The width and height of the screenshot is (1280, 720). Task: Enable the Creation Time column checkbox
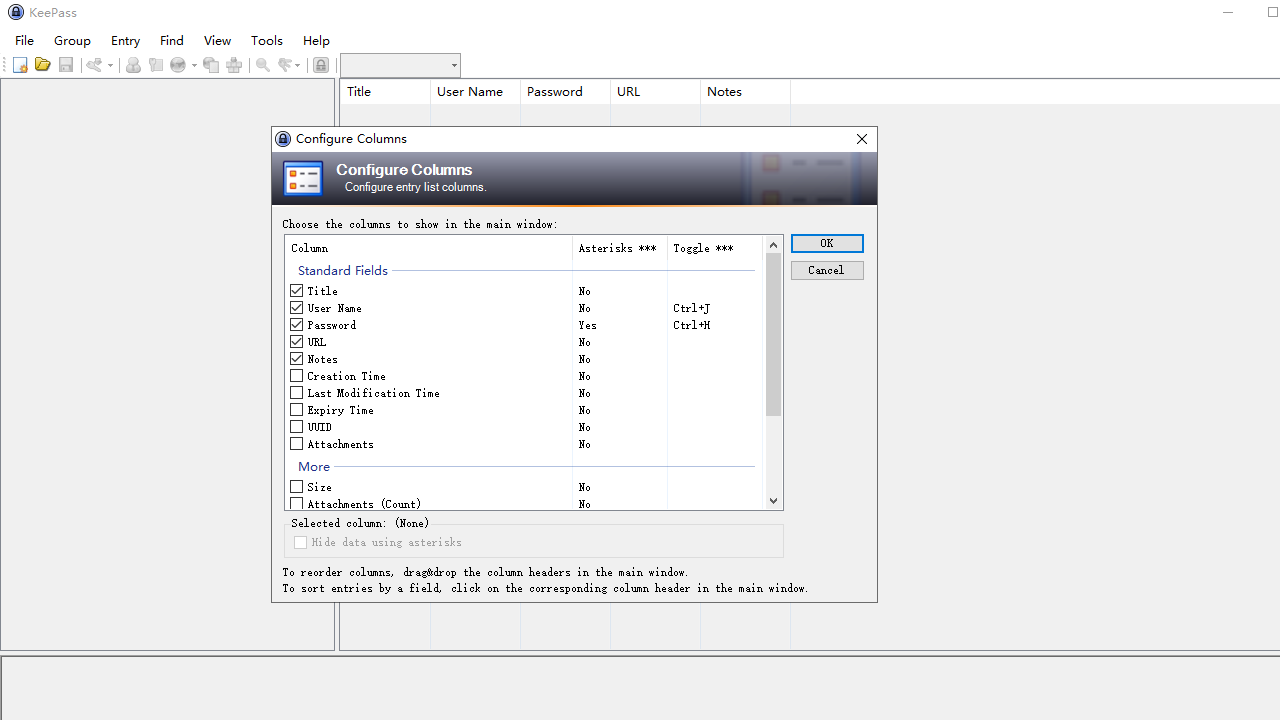pos(297,376)
